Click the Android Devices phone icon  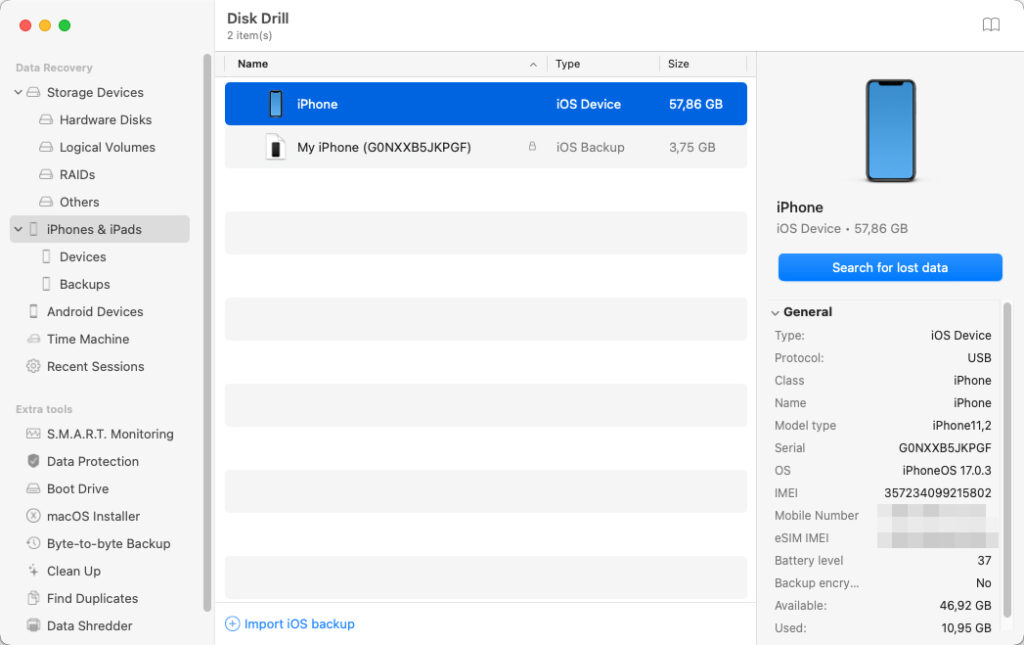point(33,311)
